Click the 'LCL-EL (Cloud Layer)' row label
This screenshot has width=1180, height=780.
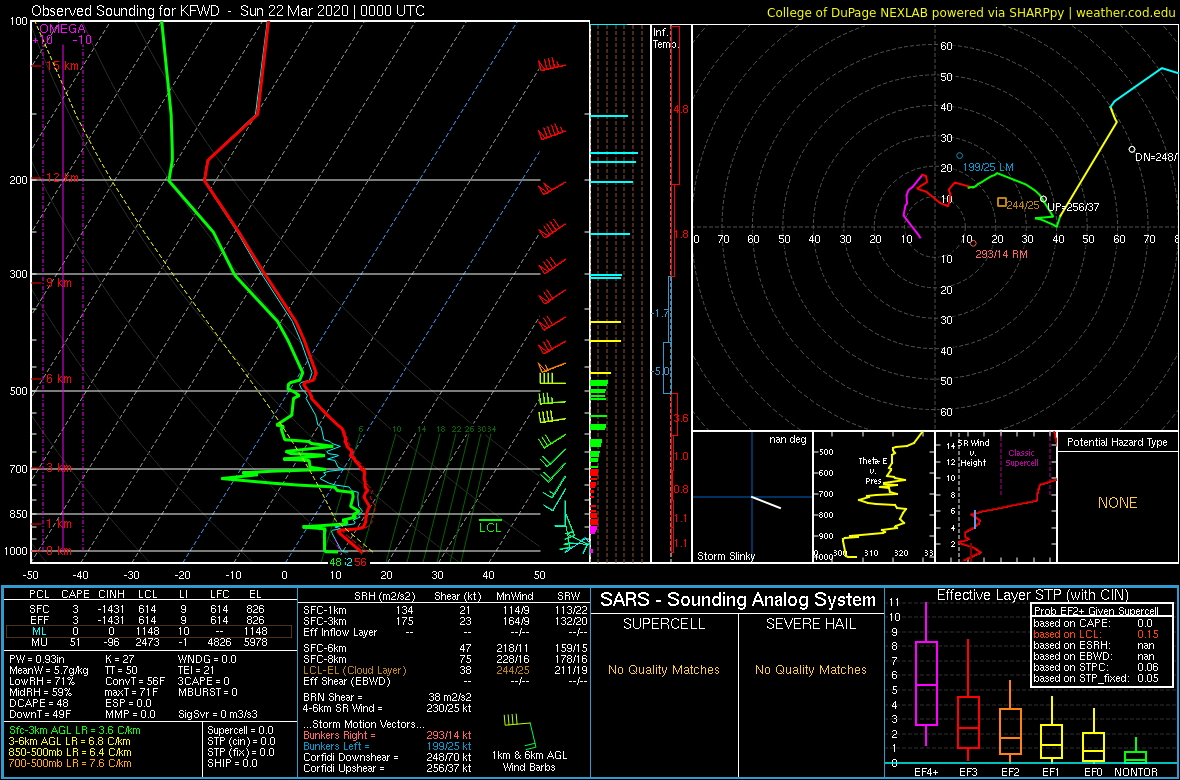(x=354, y=670)
